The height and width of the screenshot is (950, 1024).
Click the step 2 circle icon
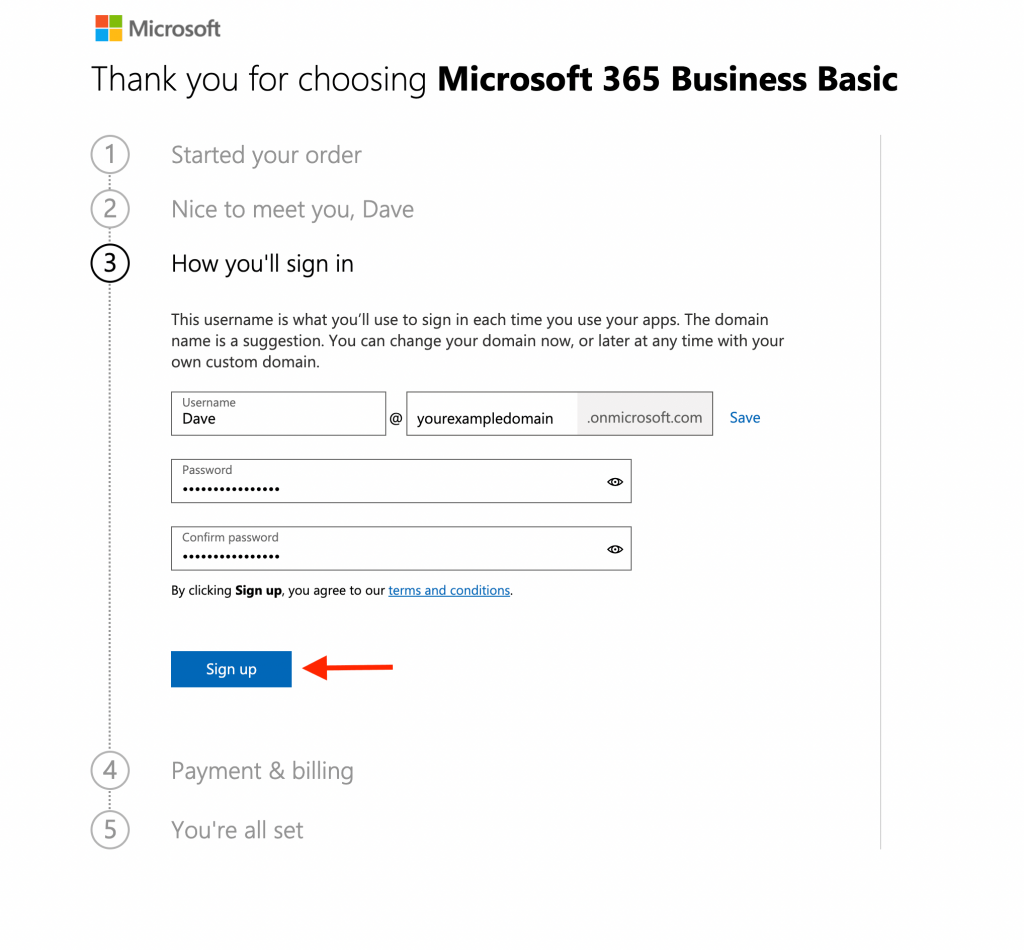click(110, 209)
